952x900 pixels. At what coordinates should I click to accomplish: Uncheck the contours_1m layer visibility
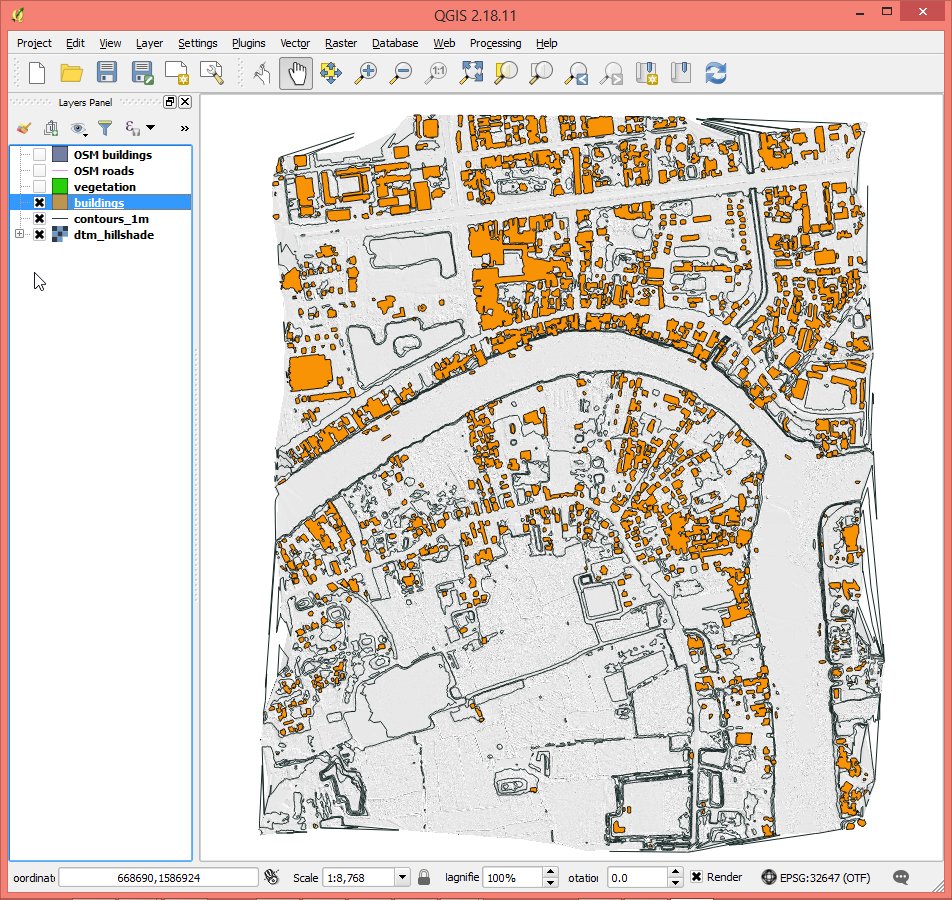[39, 219]
